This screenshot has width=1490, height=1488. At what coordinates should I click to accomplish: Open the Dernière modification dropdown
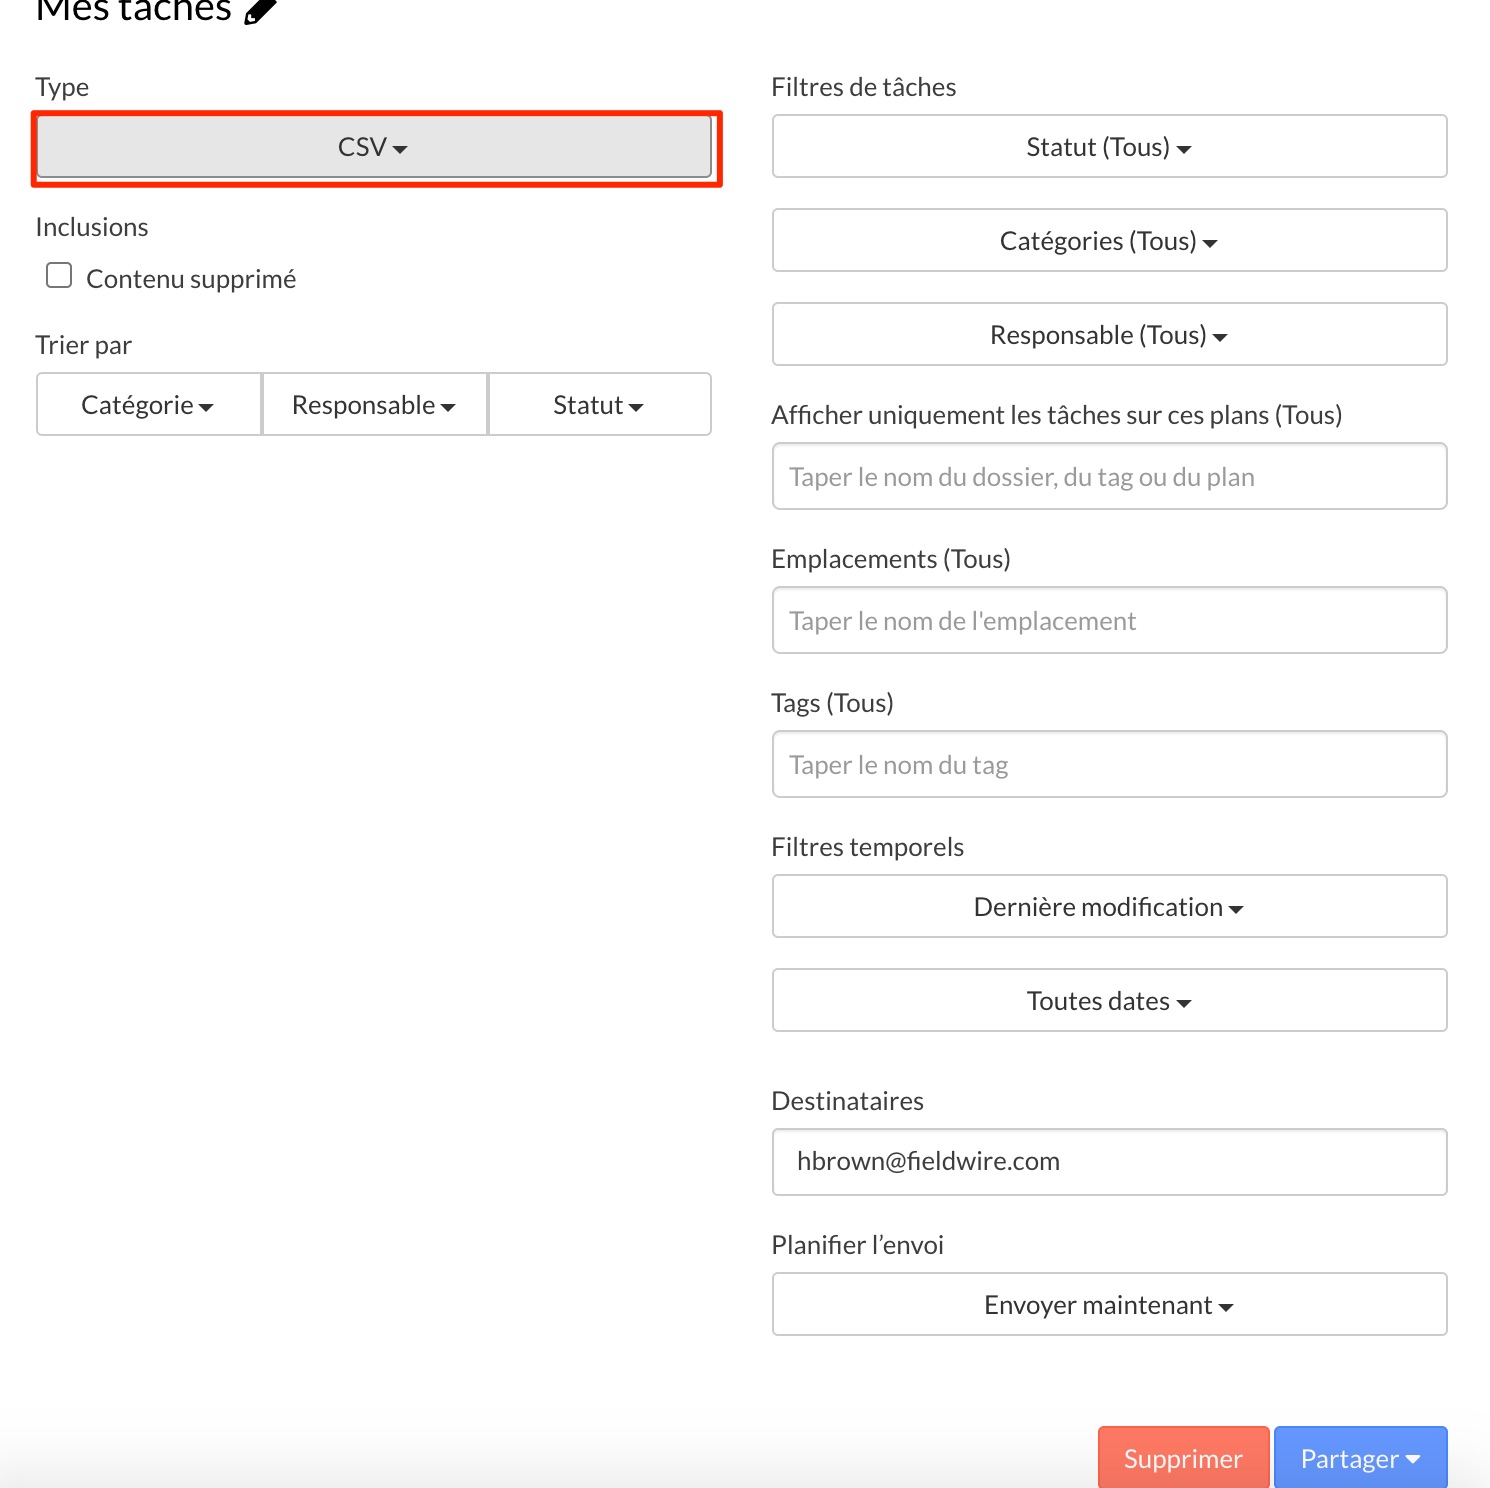(x=1108, y=907)
